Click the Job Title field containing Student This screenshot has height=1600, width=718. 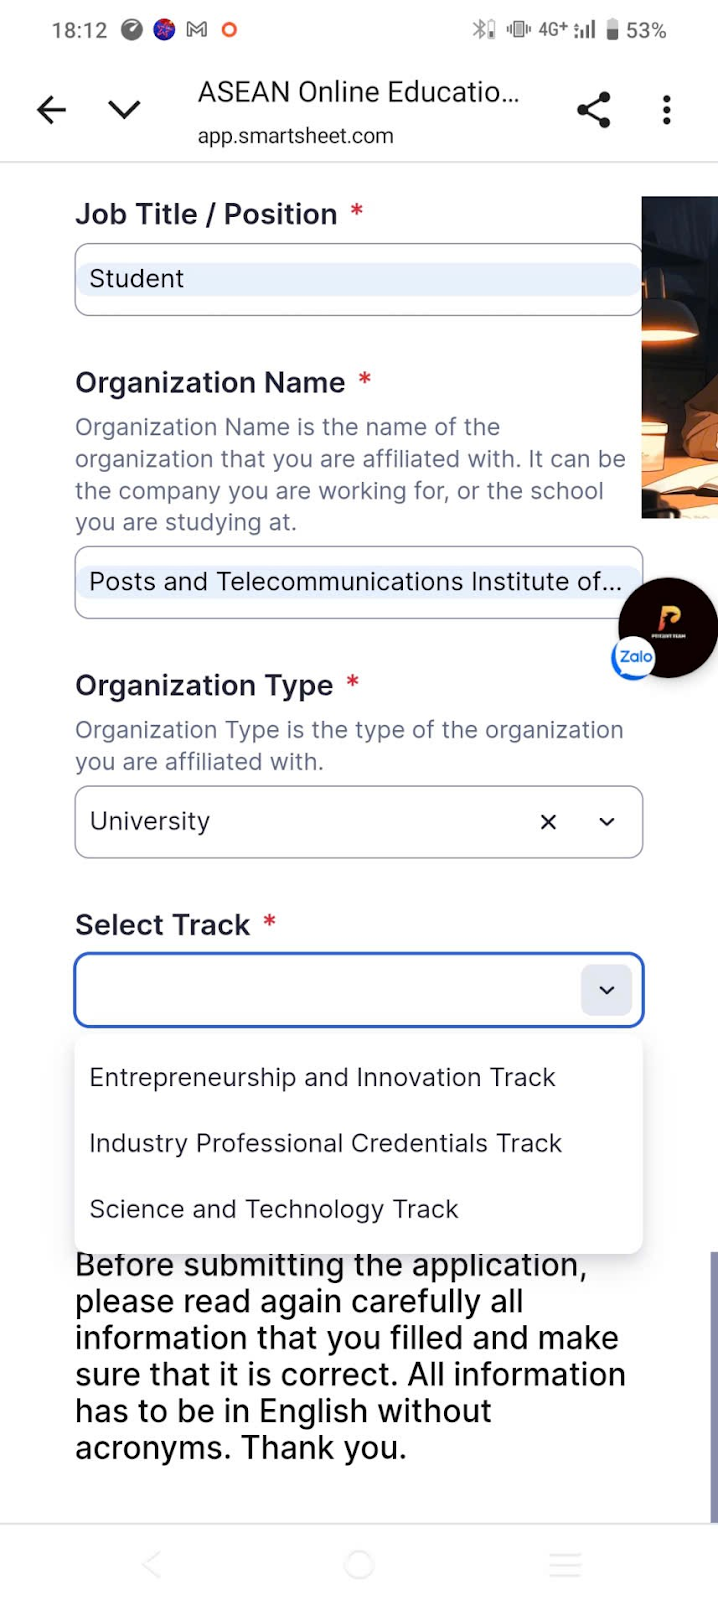tap(358, 279)
